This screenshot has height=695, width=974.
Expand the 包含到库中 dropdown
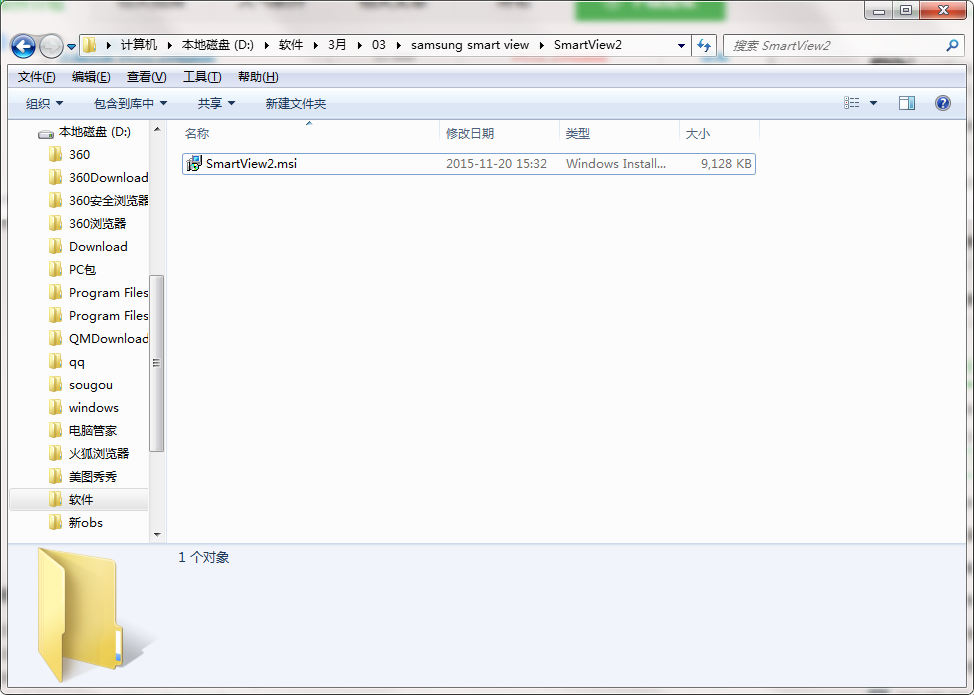(x=130, y=104)
